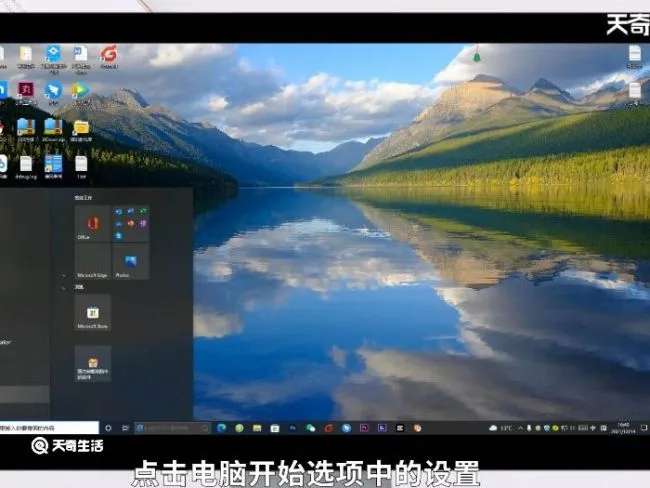
Task: Open the green bell icon on desktop
Action: click(477, 55)
